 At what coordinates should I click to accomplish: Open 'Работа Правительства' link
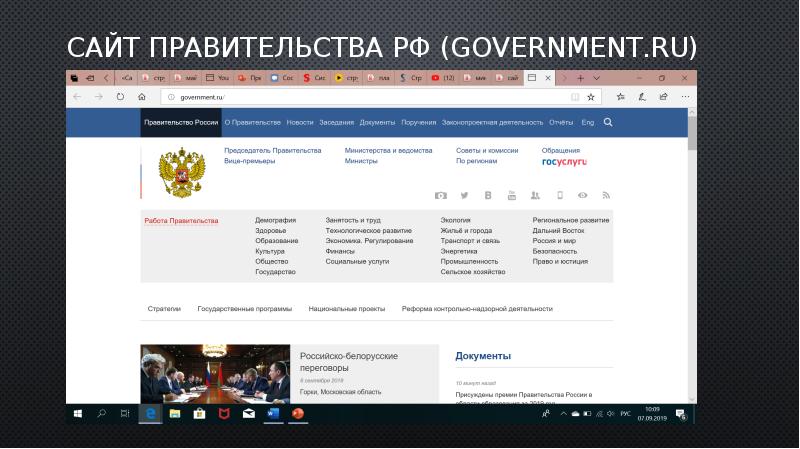181,220
